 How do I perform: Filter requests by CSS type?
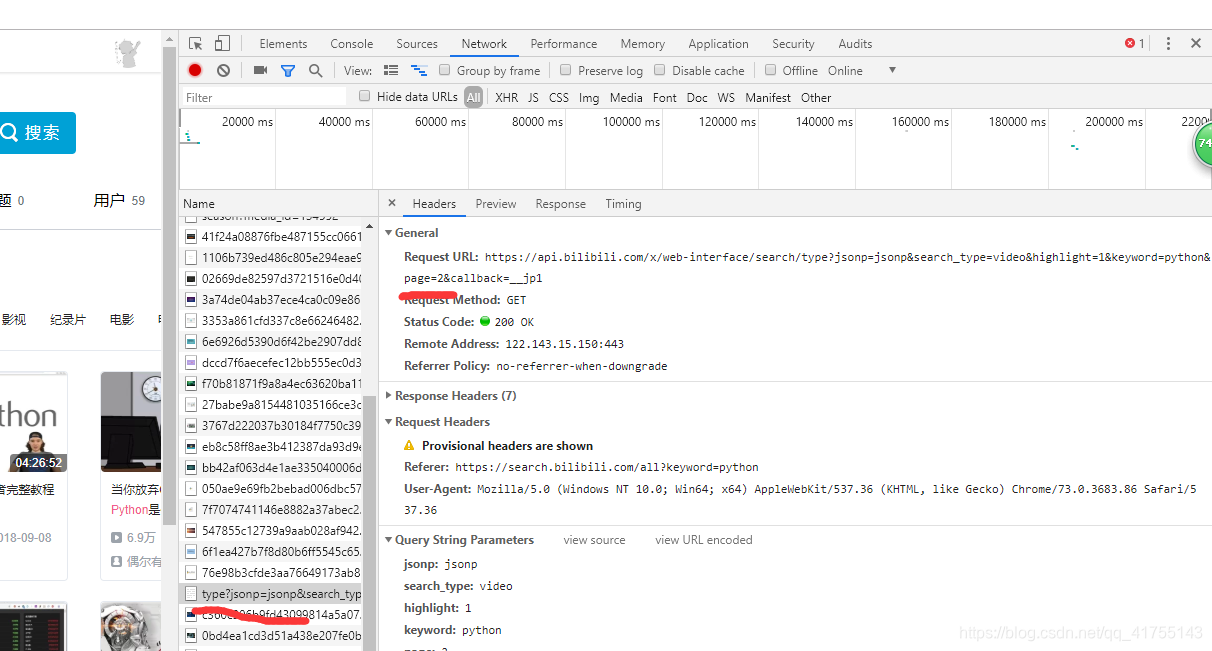[x=559, y=97]
